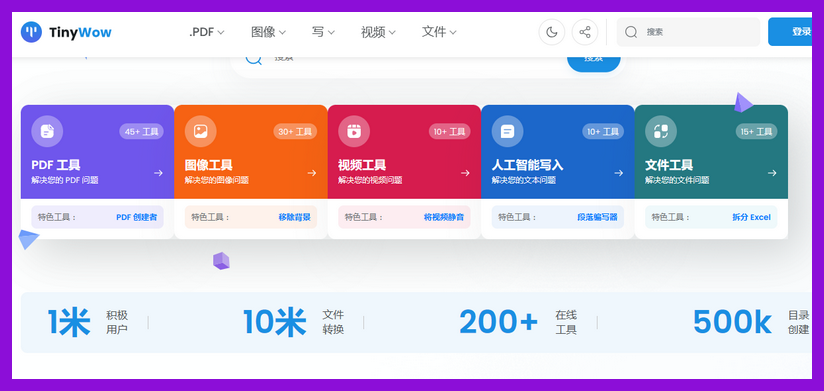Image resolution: width=824 pixels, height=391 pixels.
Task: Click text 解决您的文本问题
Action: [x=523, y=180]
